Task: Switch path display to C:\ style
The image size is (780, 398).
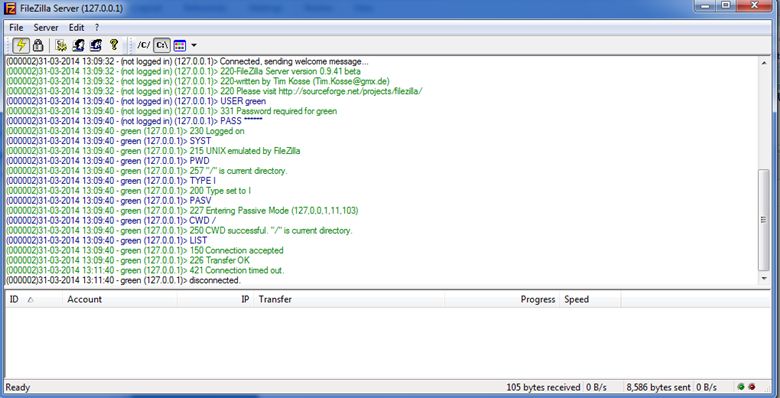Action: tap(161, 45)
